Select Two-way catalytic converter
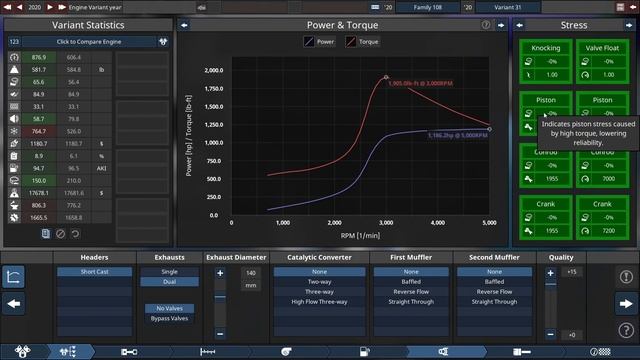This screenshot has width=640, height=360. pyautogui.click(x=319, y=282)
